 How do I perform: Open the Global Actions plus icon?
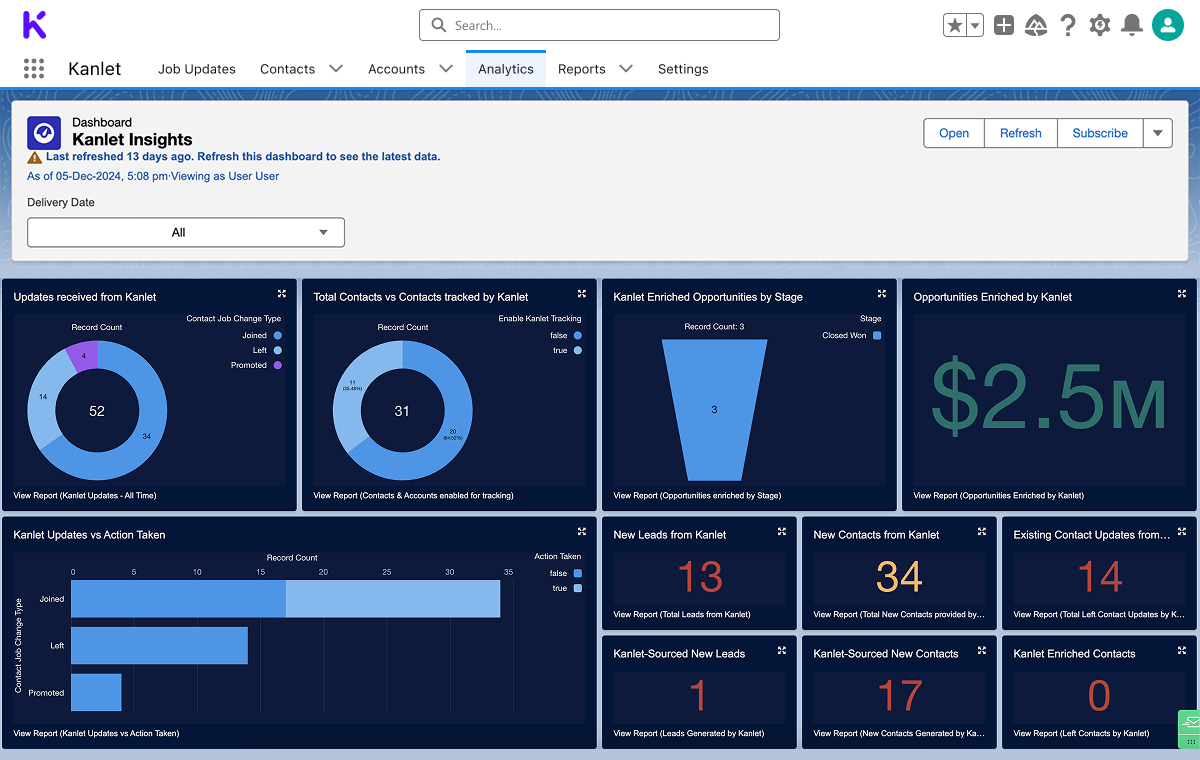[x=1004, y=26]
